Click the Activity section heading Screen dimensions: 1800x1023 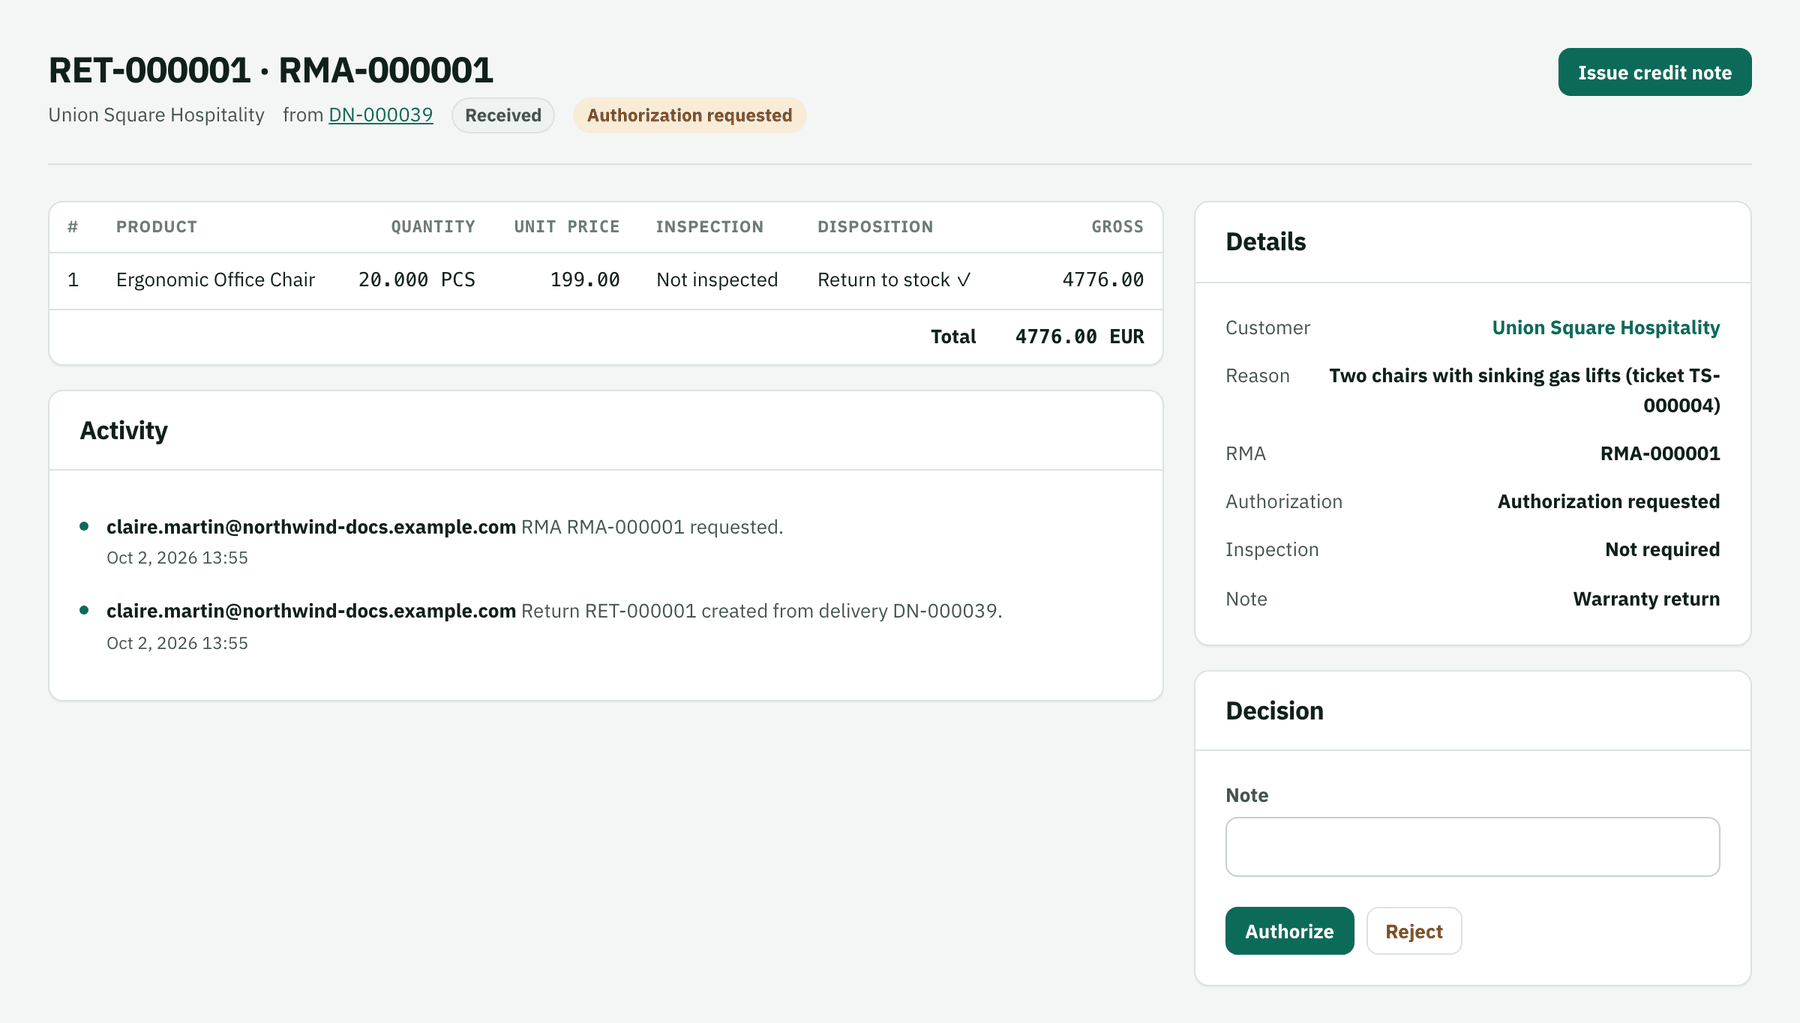[124, 431]
